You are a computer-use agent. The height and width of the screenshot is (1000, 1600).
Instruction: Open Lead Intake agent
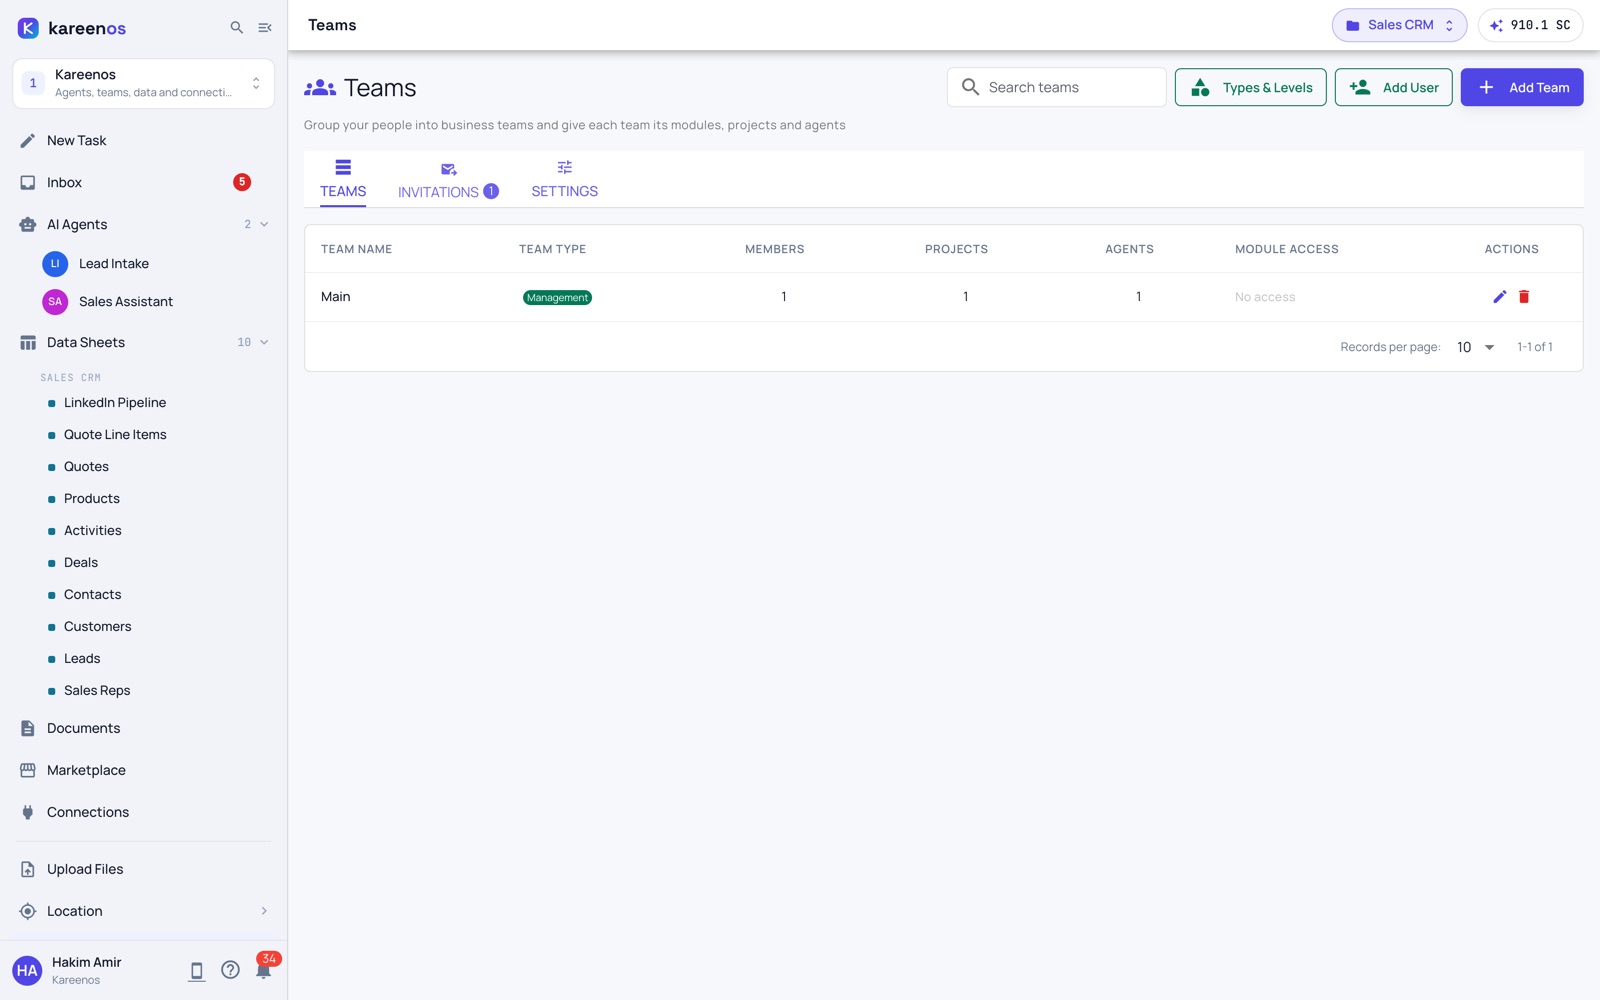155,264
